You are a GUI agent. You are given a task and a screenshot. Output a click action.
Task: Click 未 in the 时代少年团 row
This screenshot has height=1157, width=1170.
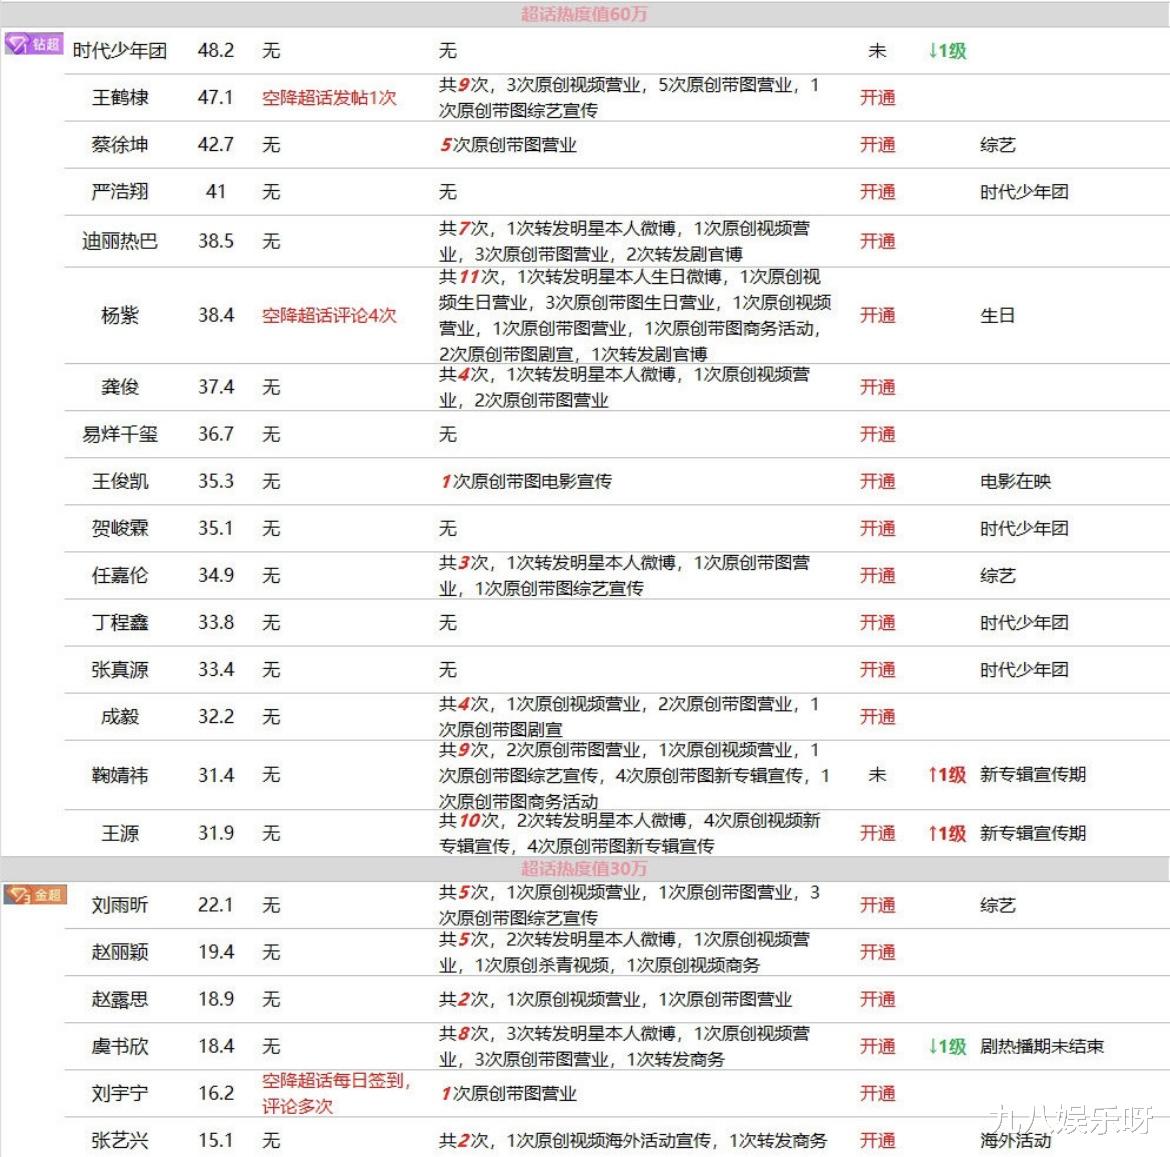(878, 51)
